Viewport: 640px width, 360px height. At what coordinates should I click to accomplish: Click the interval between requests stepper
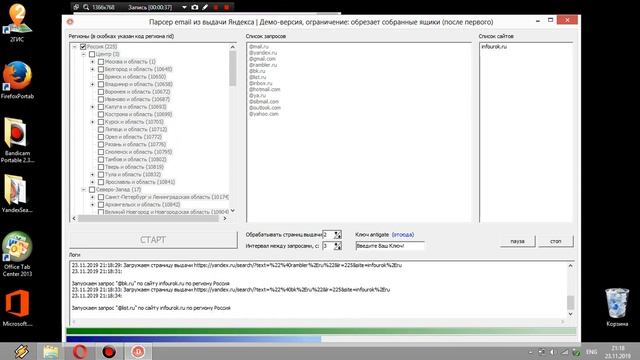(338, 246)
